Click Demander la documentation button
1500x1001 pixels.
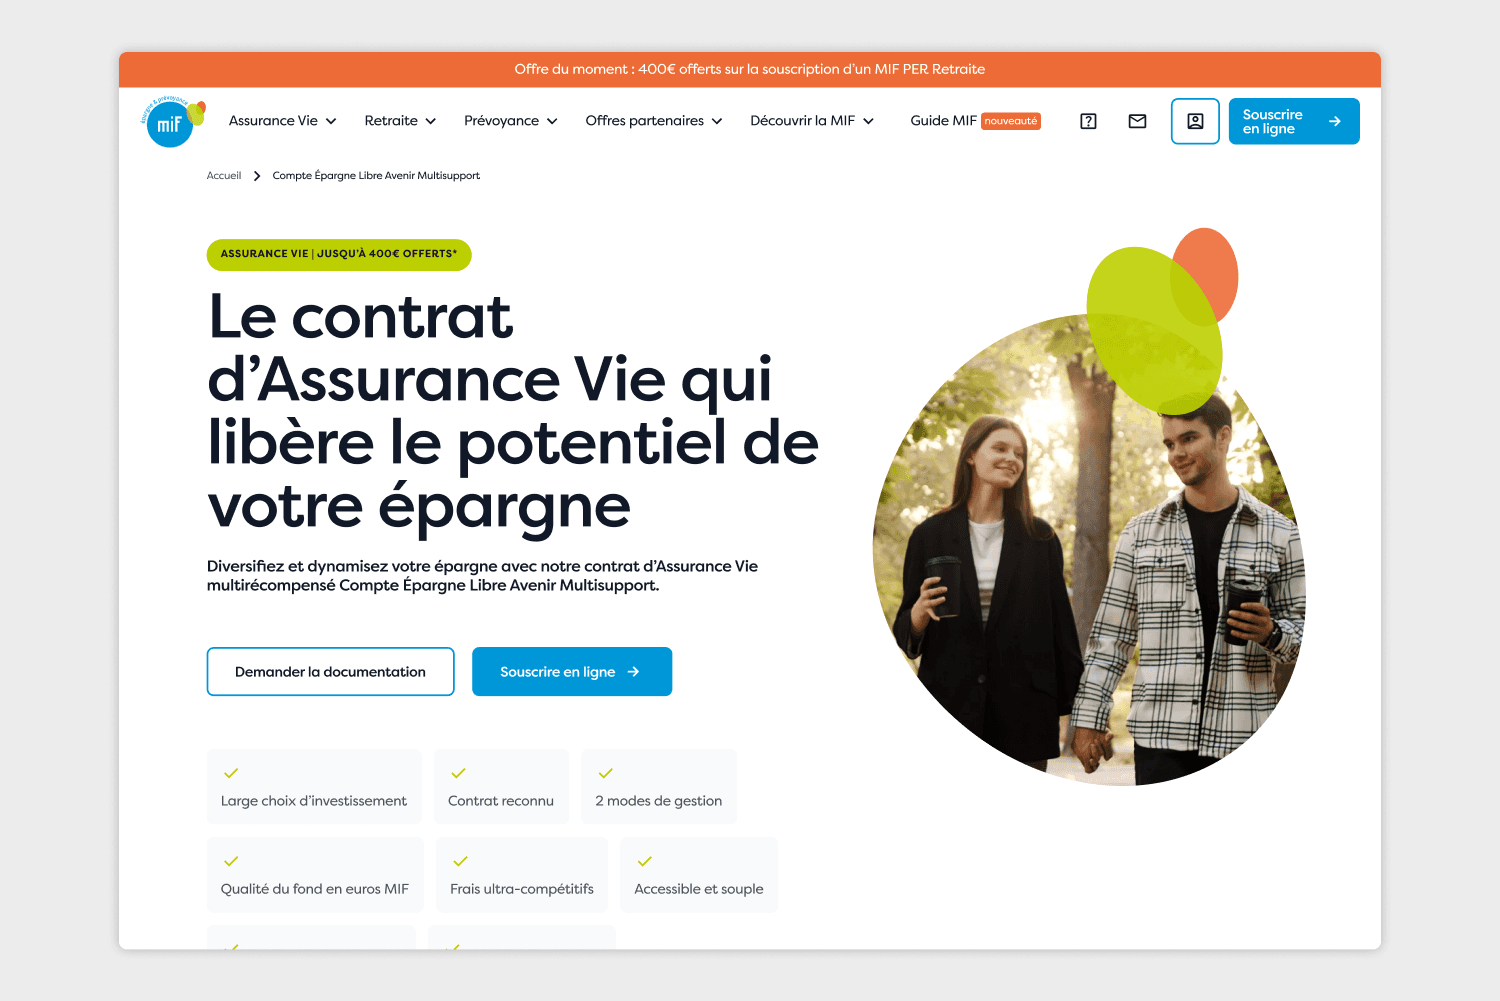(331, 672)
